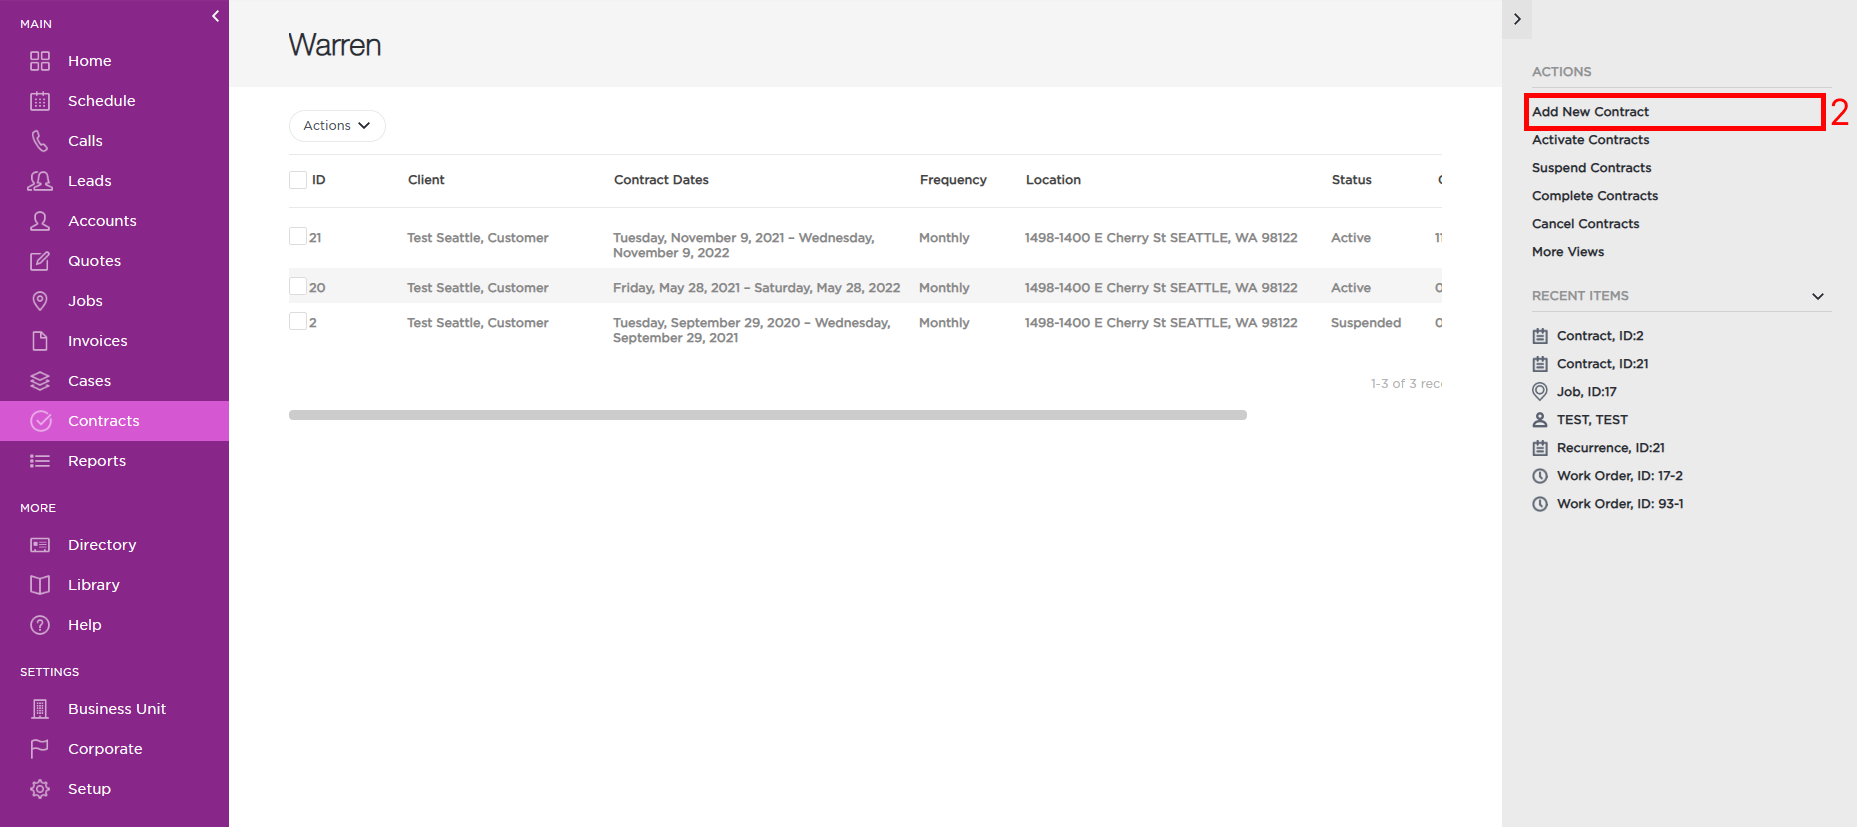
Task: Click client name in contract 21 row
Action: [477, 238]
